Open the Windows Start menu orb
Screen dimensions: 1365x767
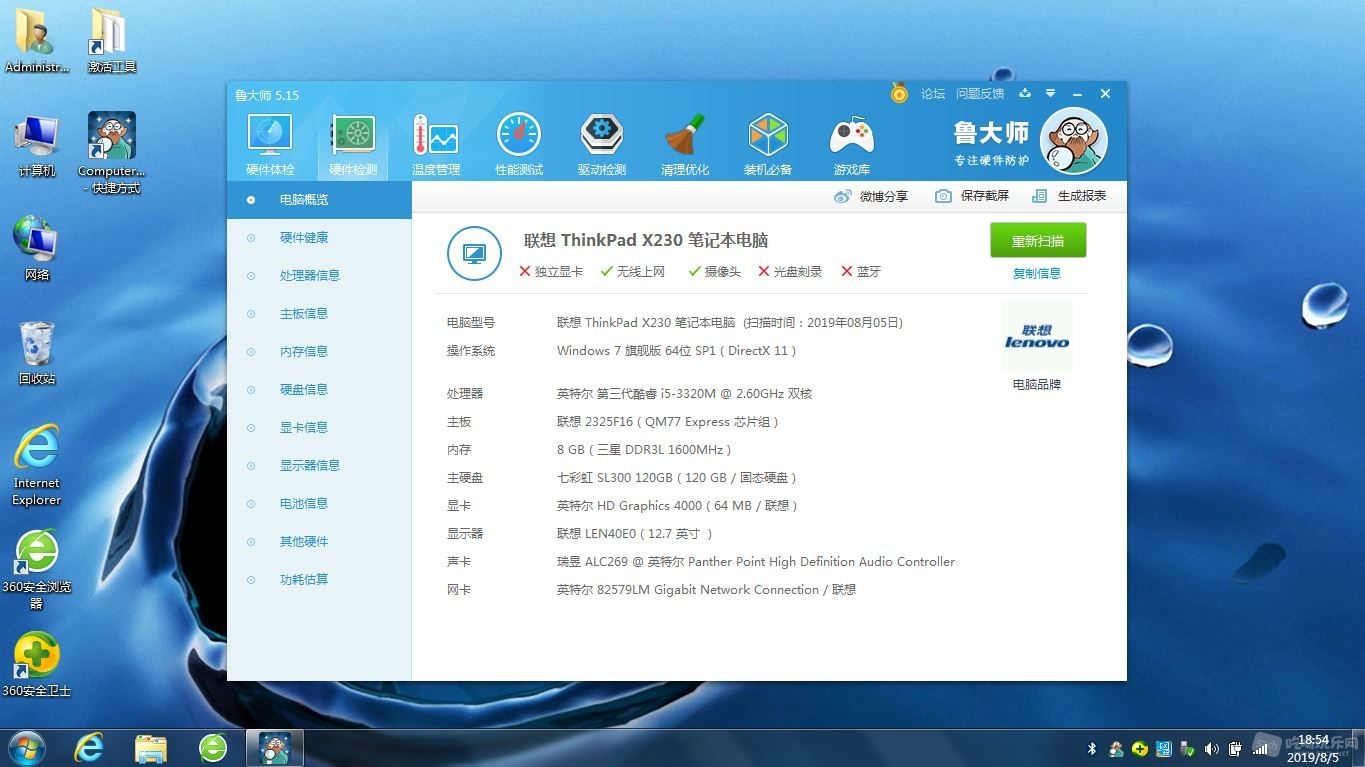pyautogui.click(x=26, y=747)
